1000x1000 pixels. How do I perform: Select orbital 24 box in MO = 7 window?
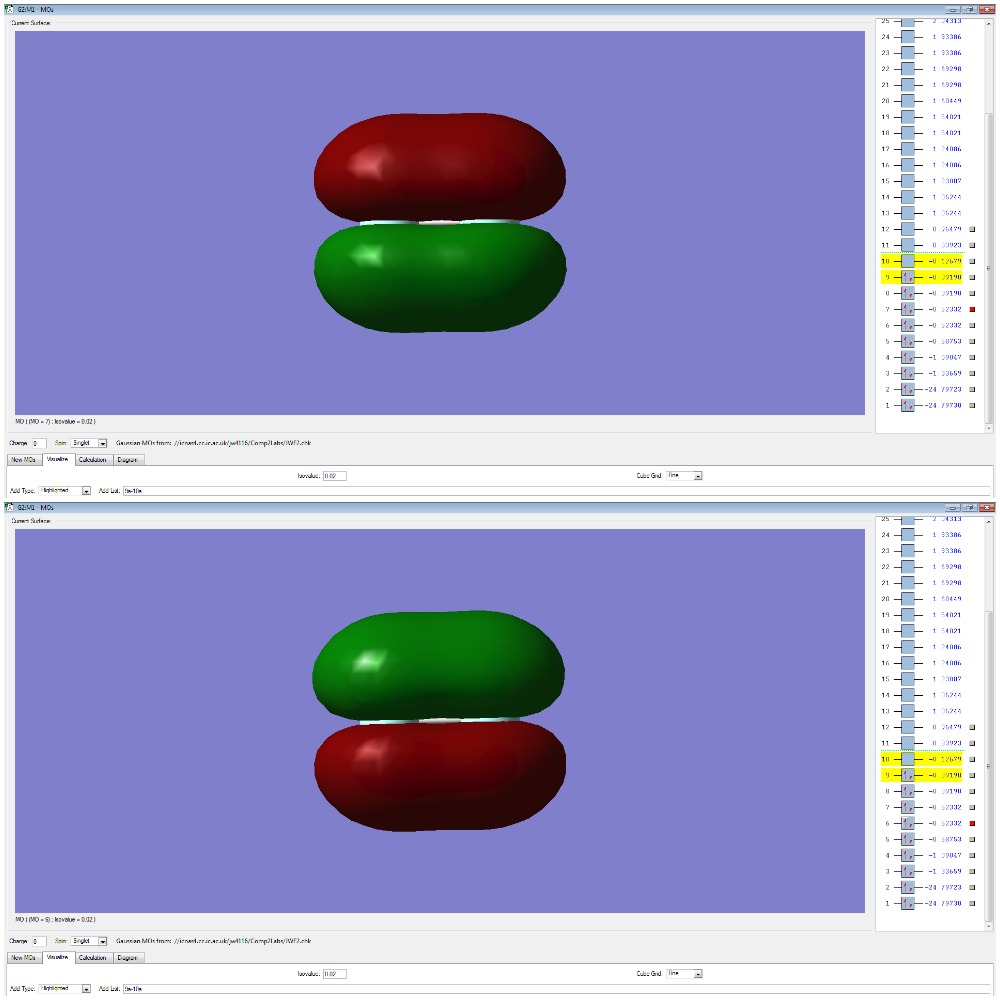coord(907,37)
